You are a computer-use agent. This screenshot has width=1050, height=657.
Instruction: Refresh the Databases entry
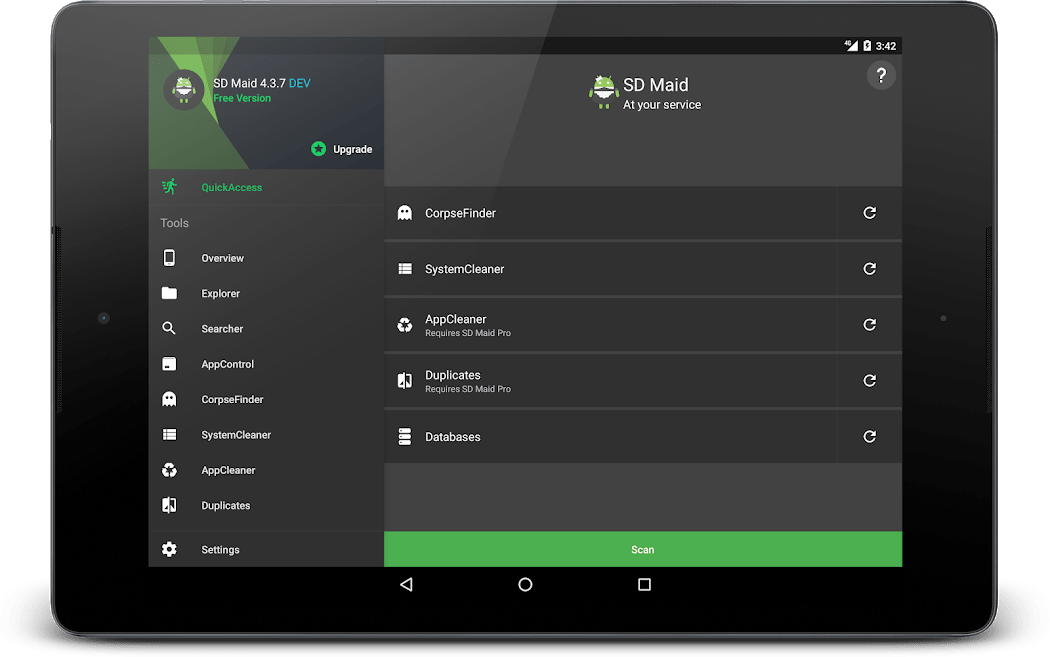coord(869,436)
